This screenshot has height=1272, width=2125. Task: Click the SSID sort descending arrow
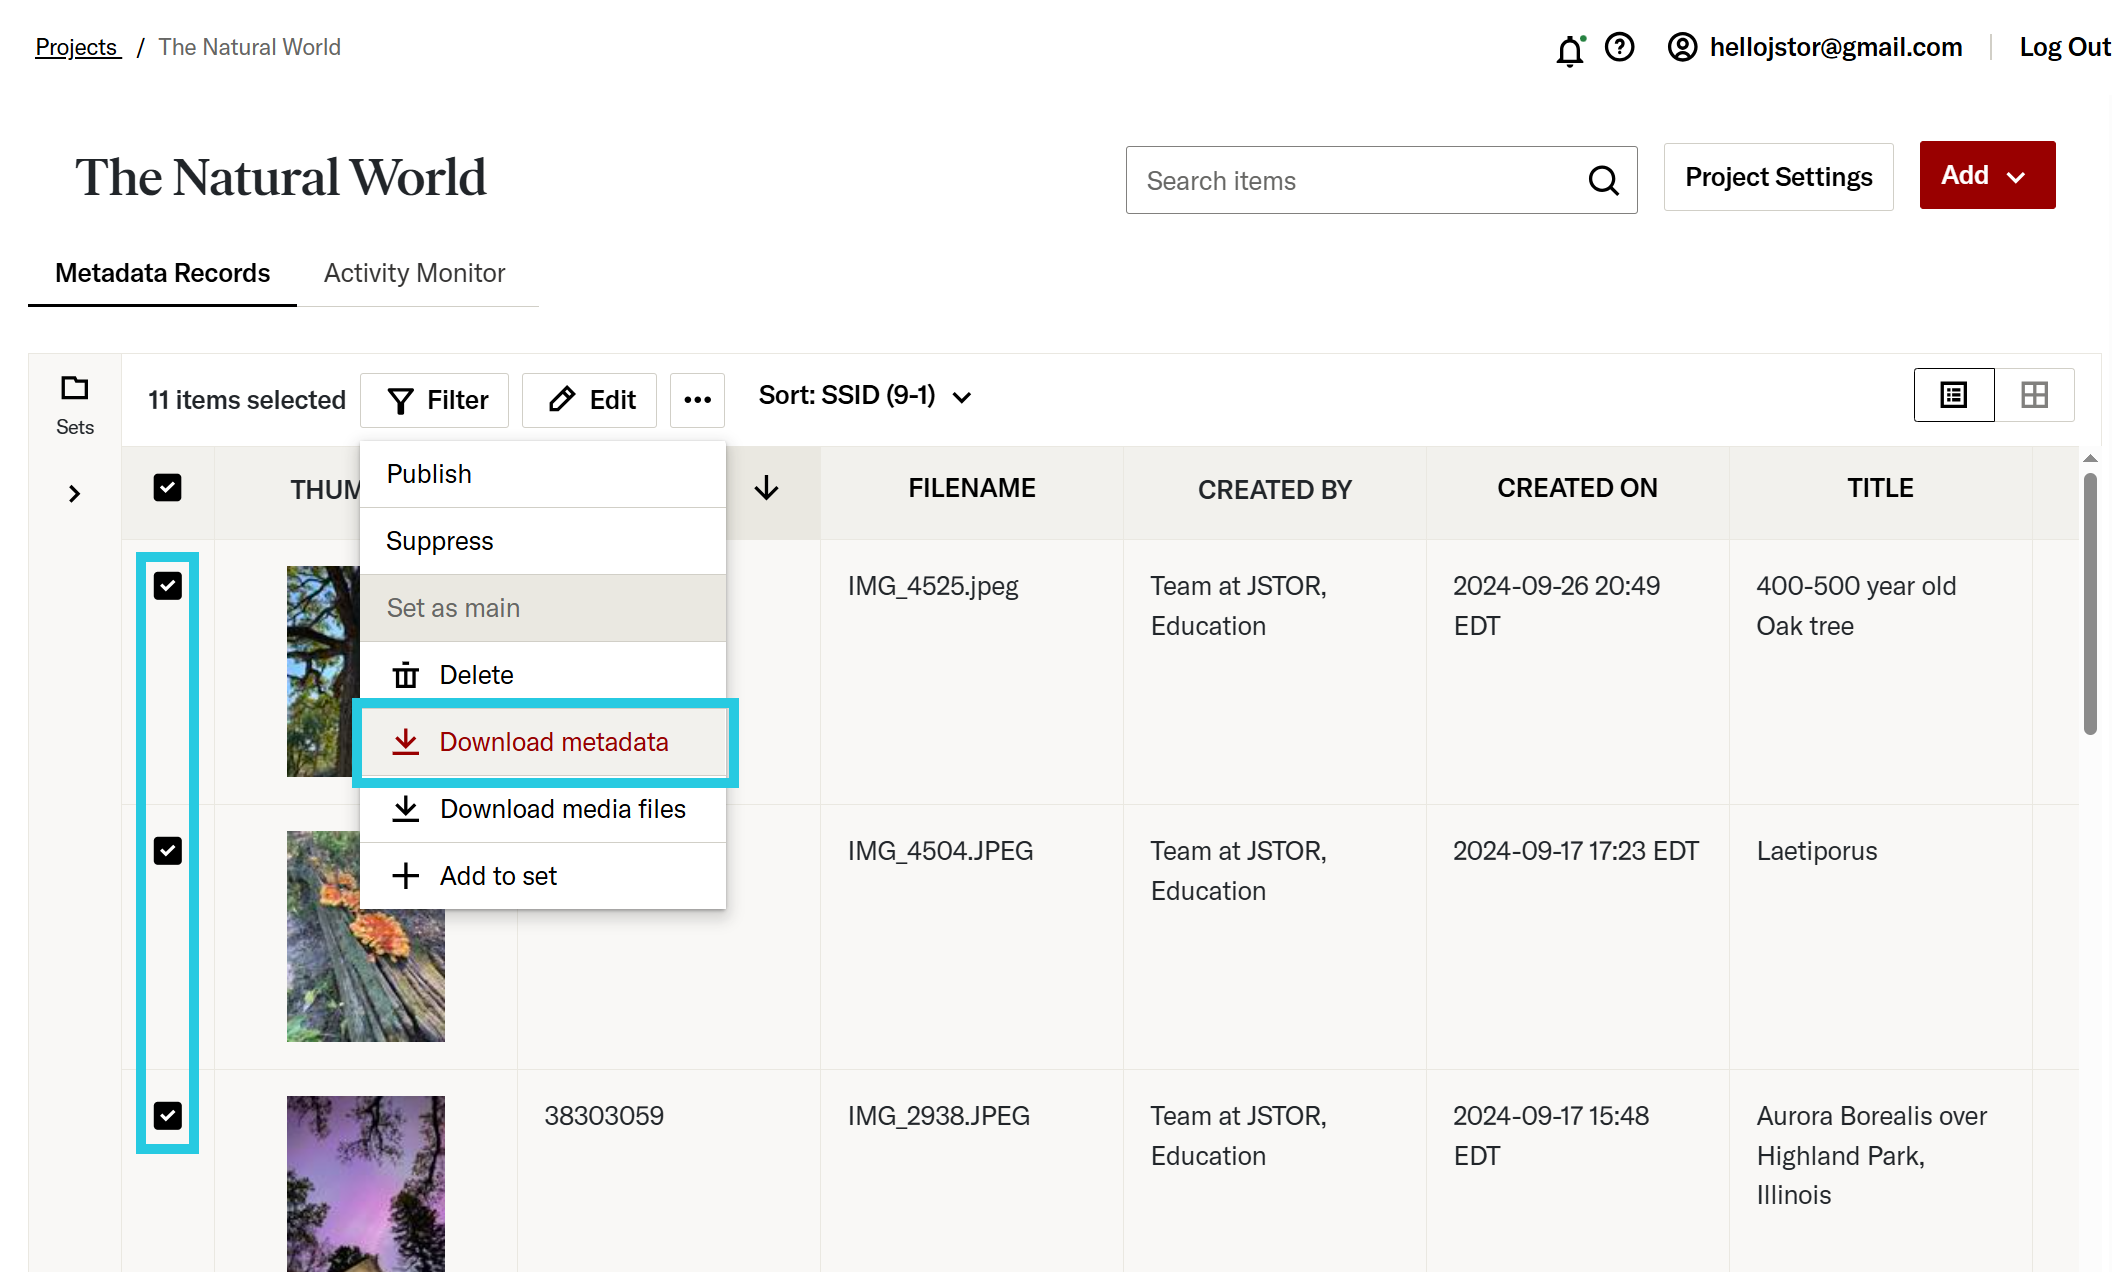(x=766, y=488)
